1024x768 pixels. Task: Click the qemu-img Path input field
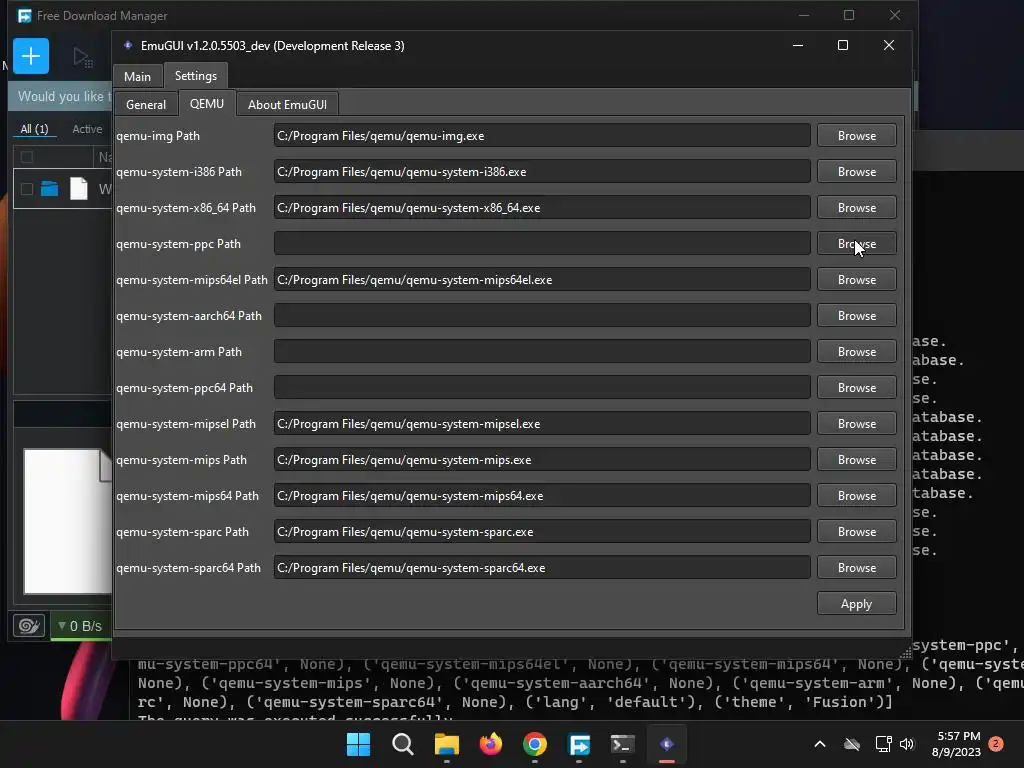[x=542, y=136]
